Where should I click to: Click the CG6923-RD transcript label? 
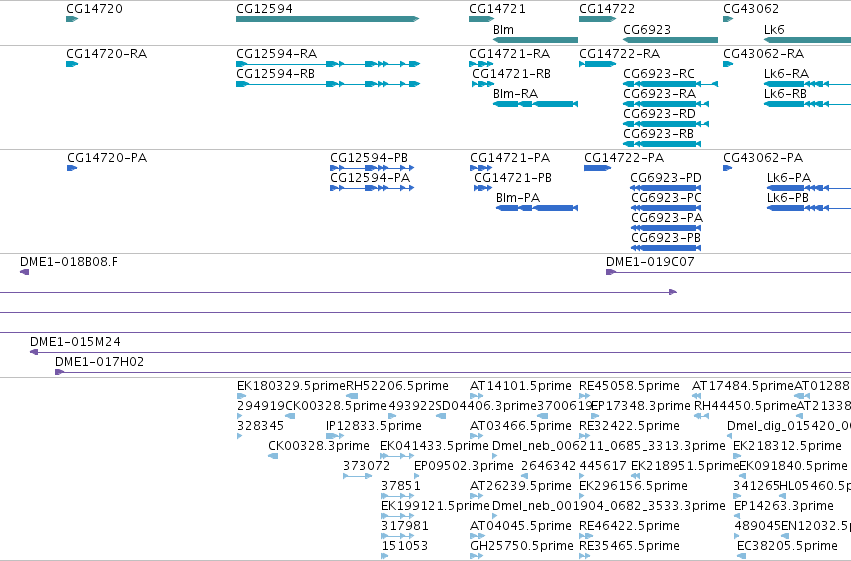click(x=659, y=114)
